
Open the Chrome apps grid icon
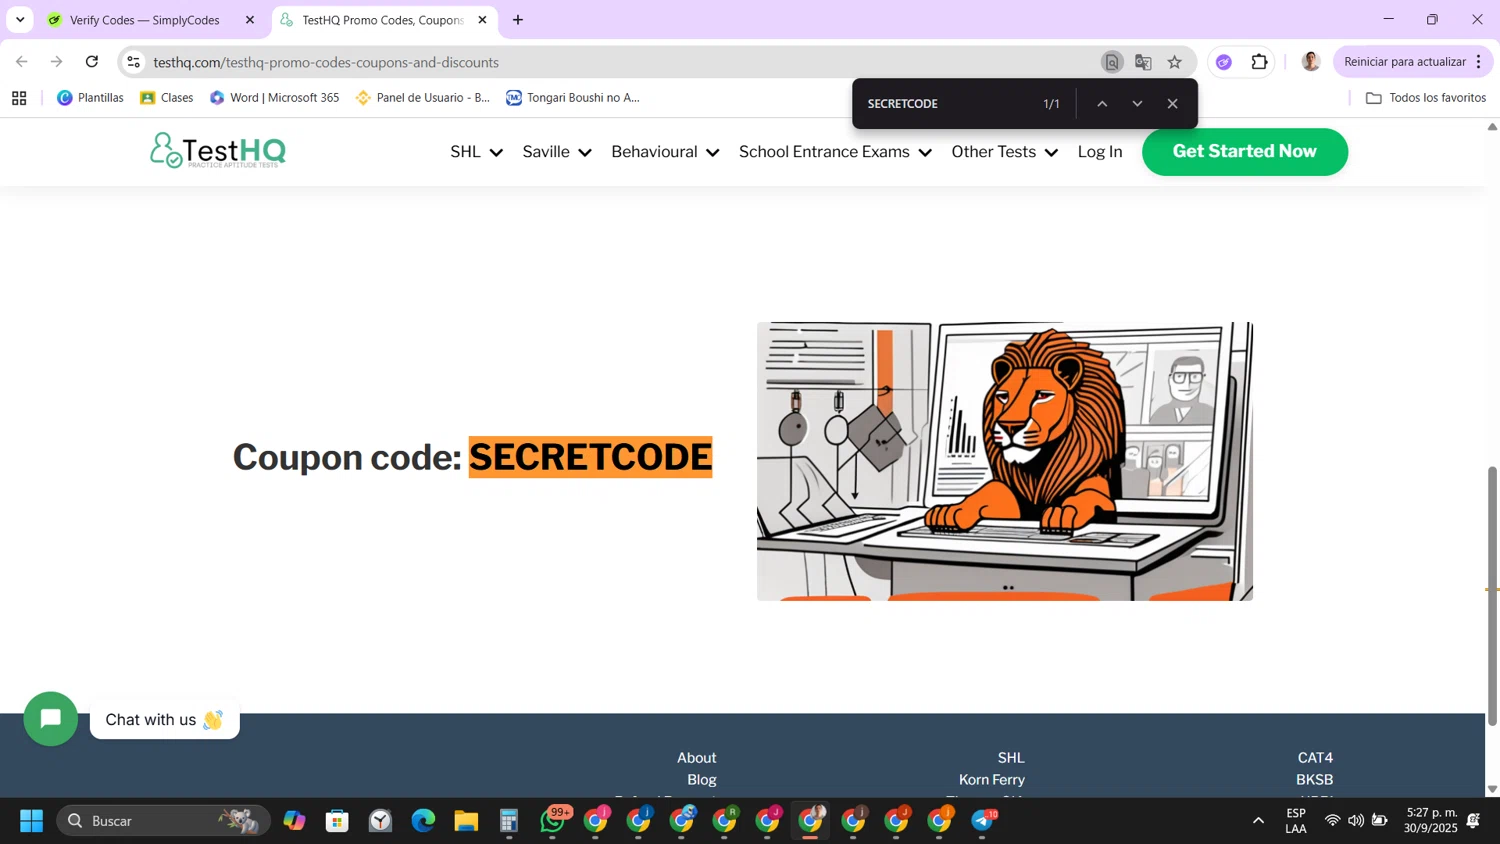point(19,98)
